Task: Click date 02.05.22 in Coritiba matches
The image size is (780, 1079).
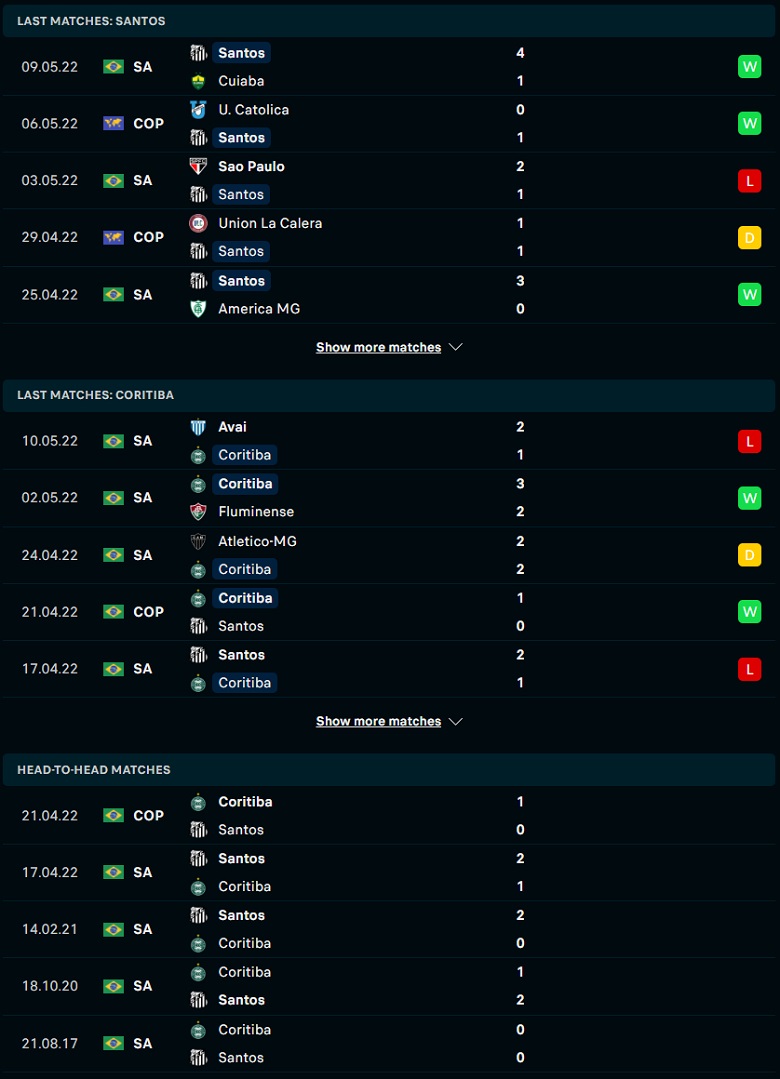Action: (50, 498)
